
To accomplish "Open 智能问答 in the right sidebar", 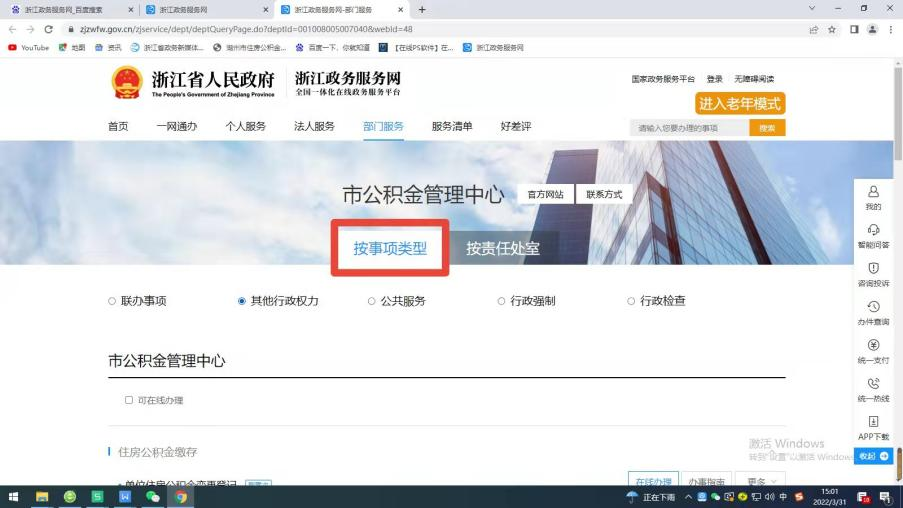I will pos(873,236).
